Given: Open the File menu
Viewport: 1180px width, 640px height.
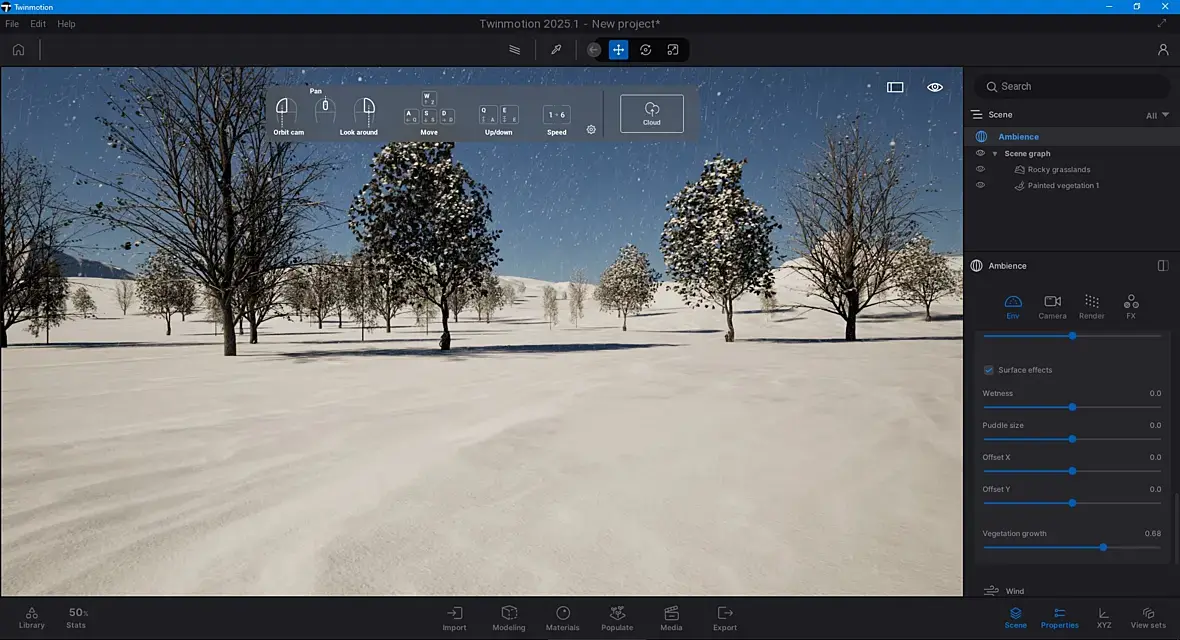Looking at the screenshot, I should pyautogui.click(x=12, y=24).
